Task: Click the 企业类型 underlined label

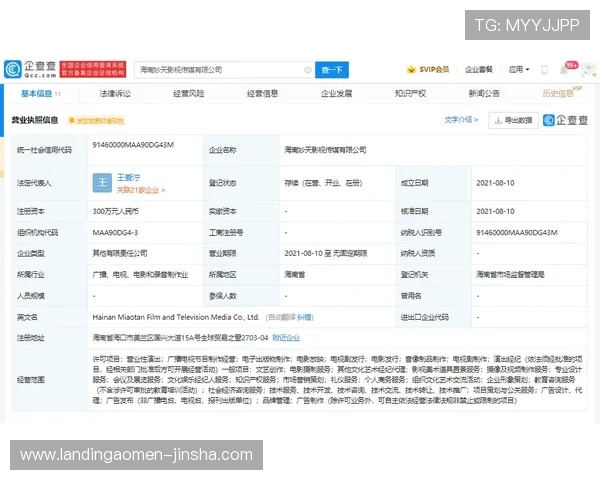Action: [31, 253]
